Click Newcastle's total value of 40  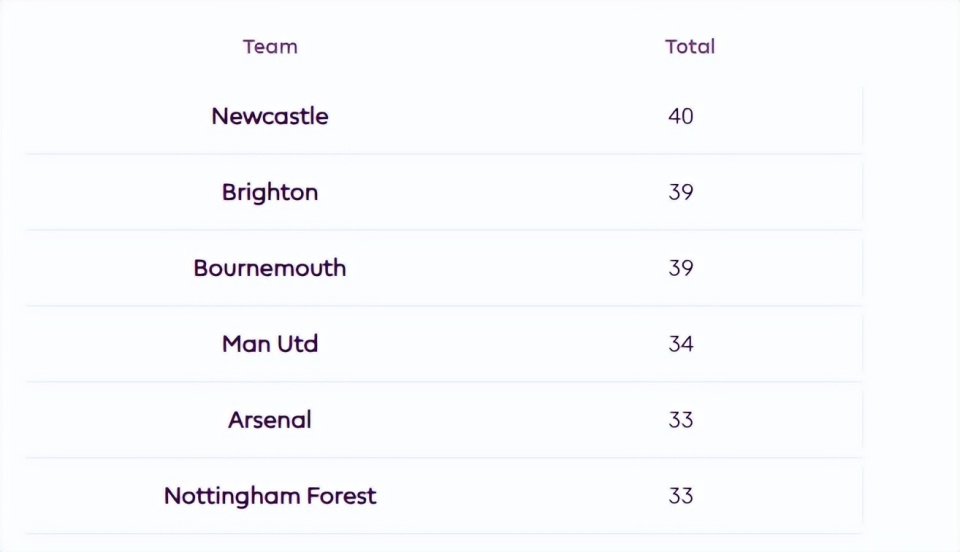tap(681, 116)
